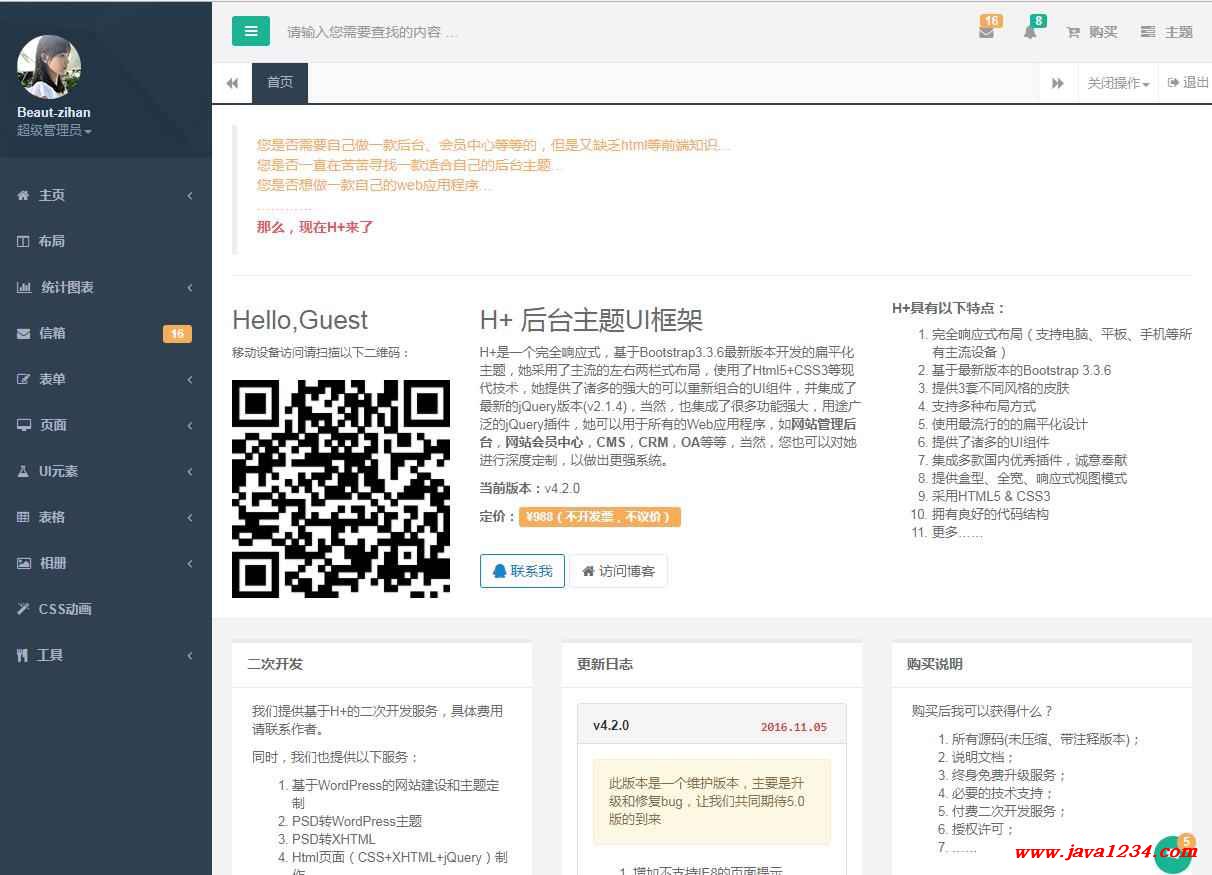
Task: Click the tab scroll-left double arrow
Action: pos(232,83)
